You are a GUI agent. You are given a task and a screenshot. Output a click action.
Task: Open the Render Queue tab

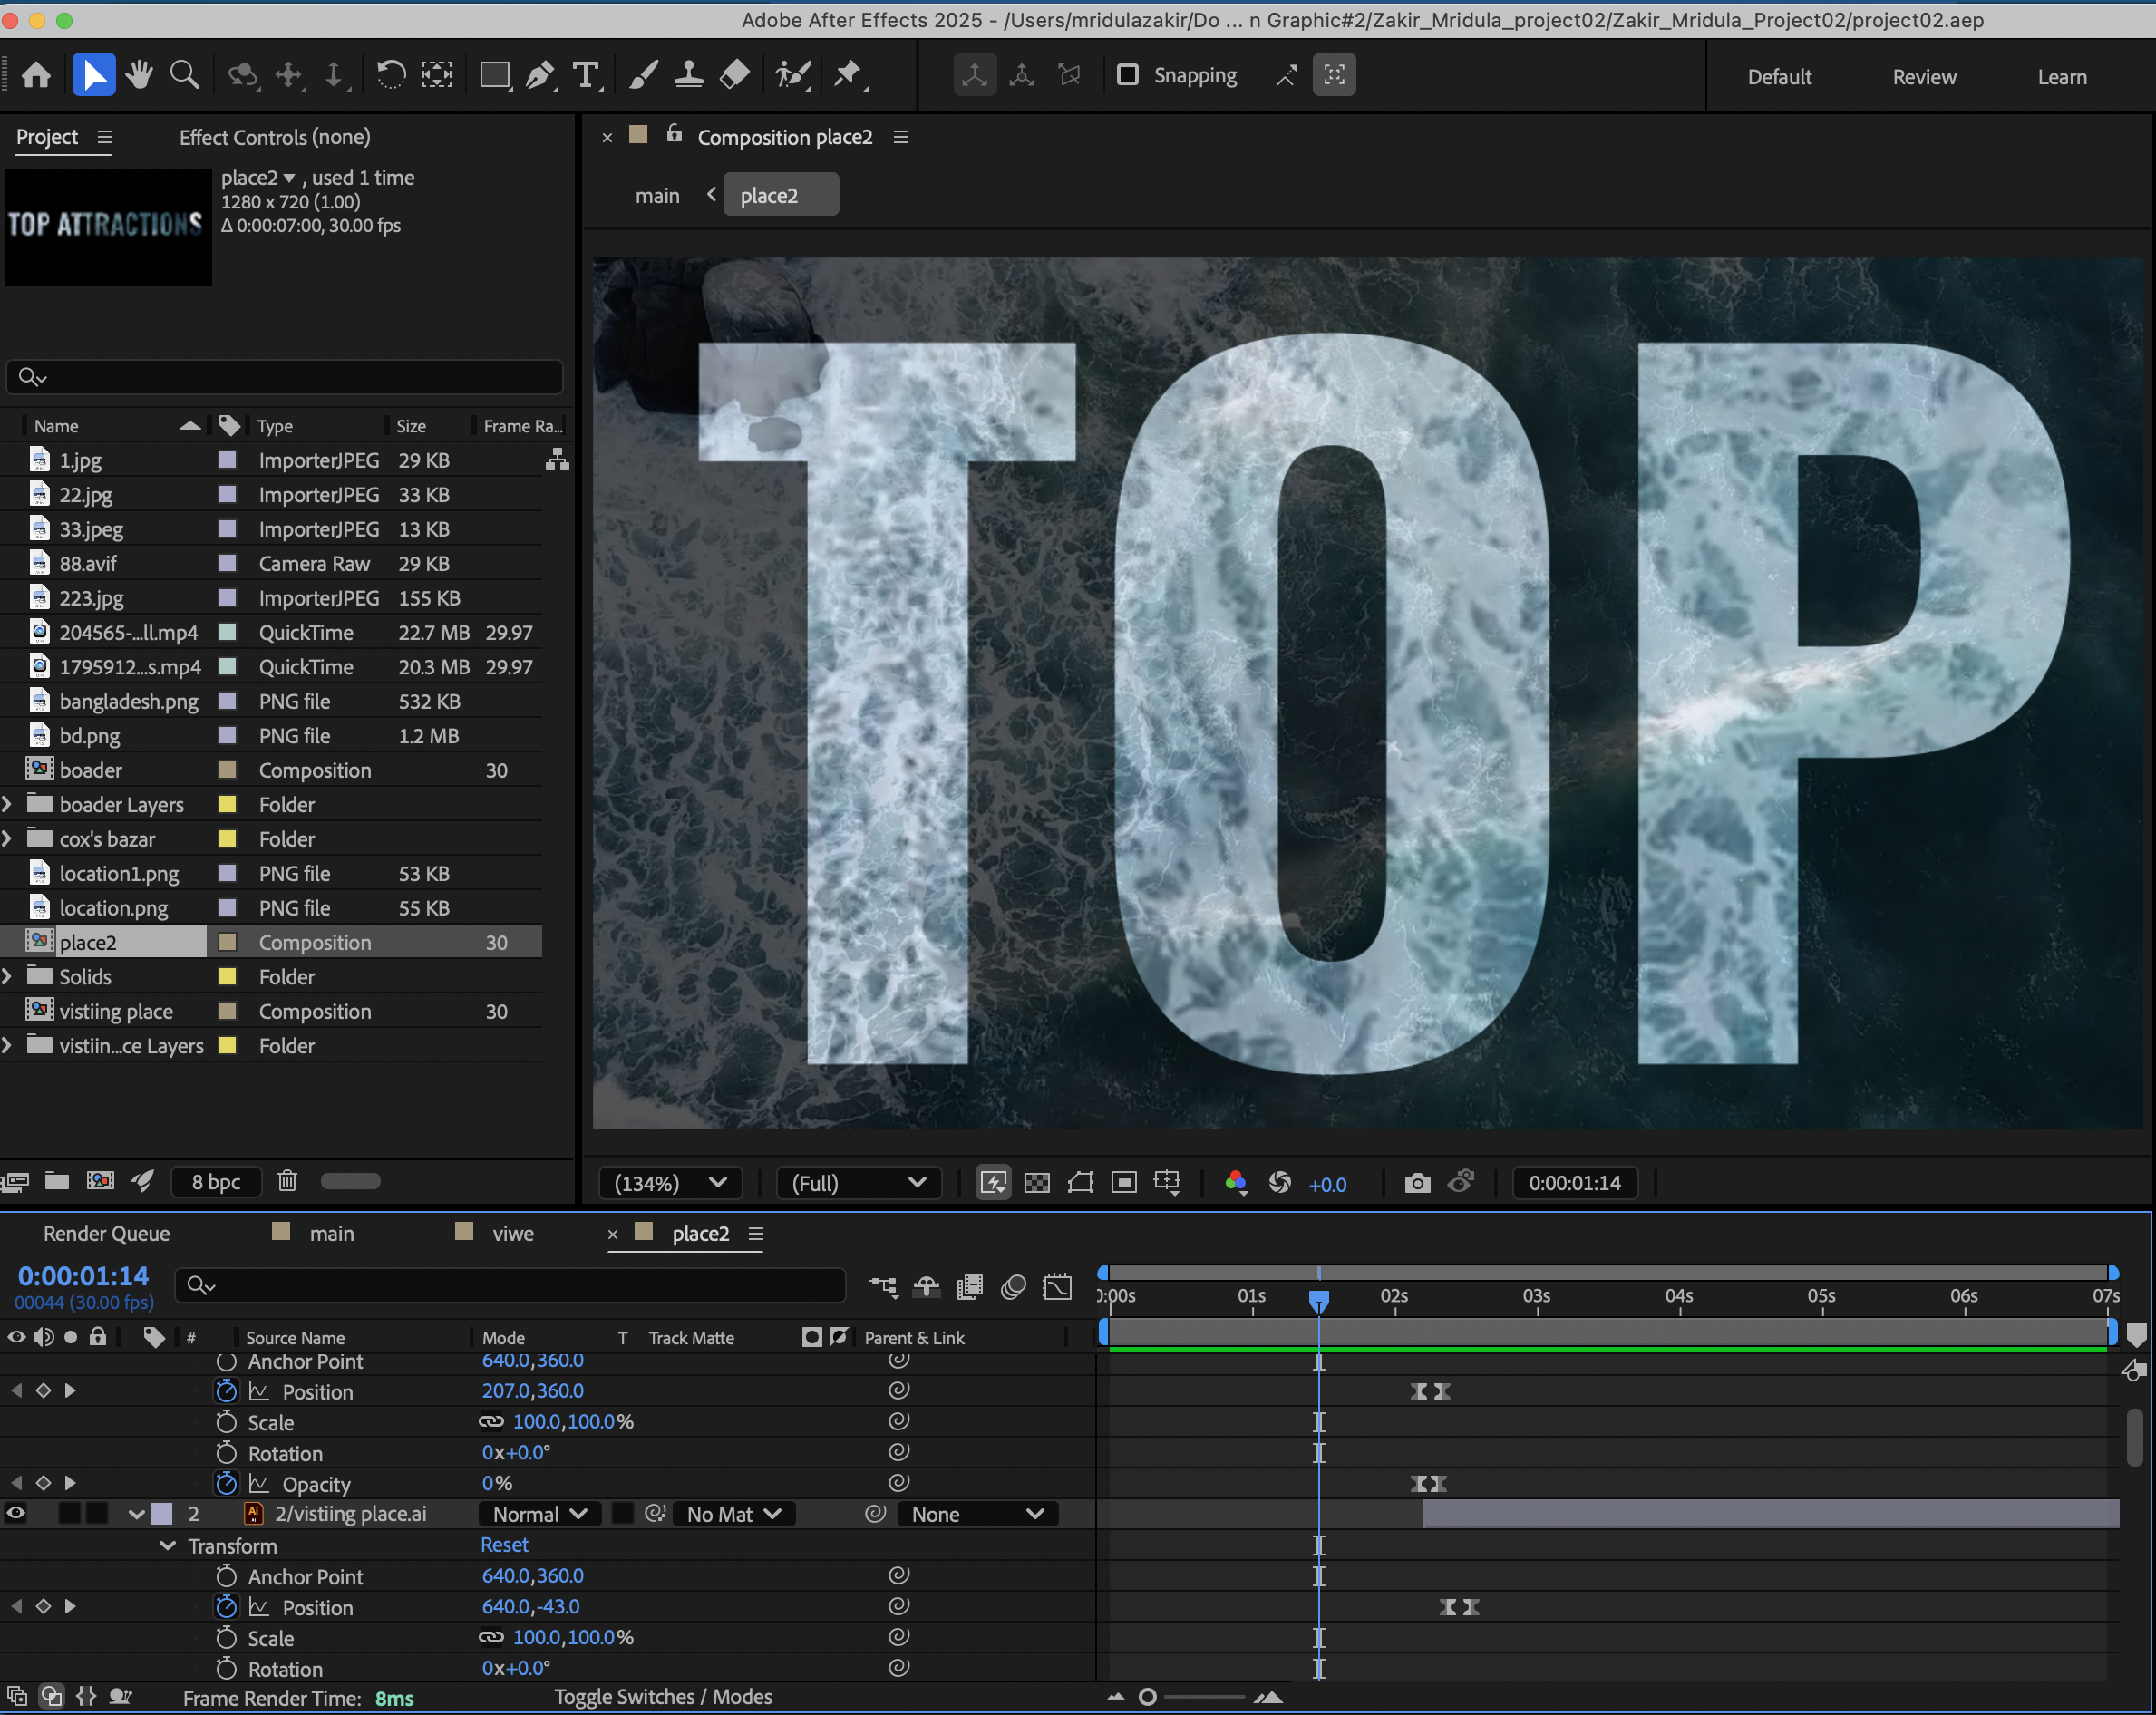[106, 1233]
